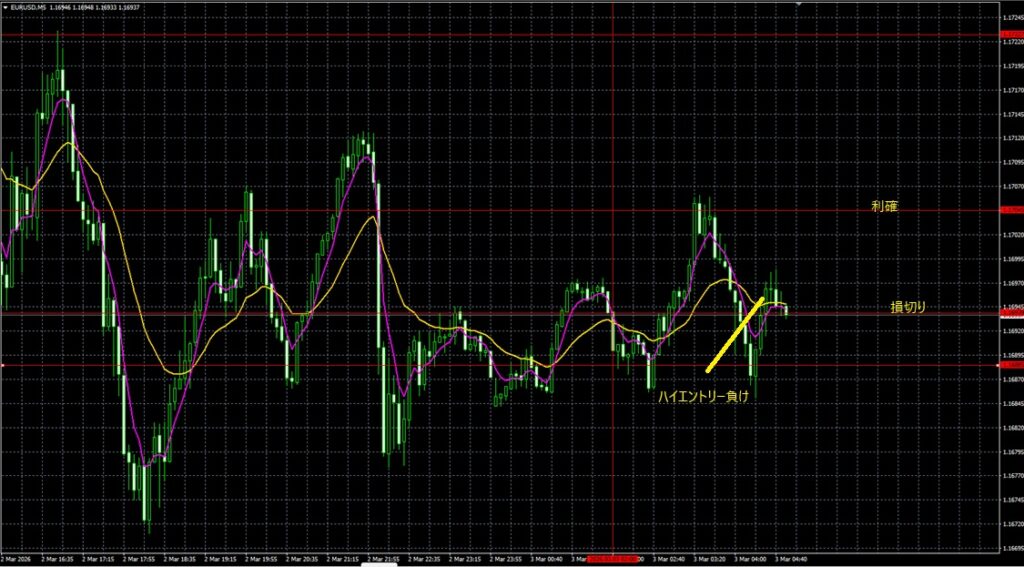Click the 1.17120 price axis label

[1012, 138]
